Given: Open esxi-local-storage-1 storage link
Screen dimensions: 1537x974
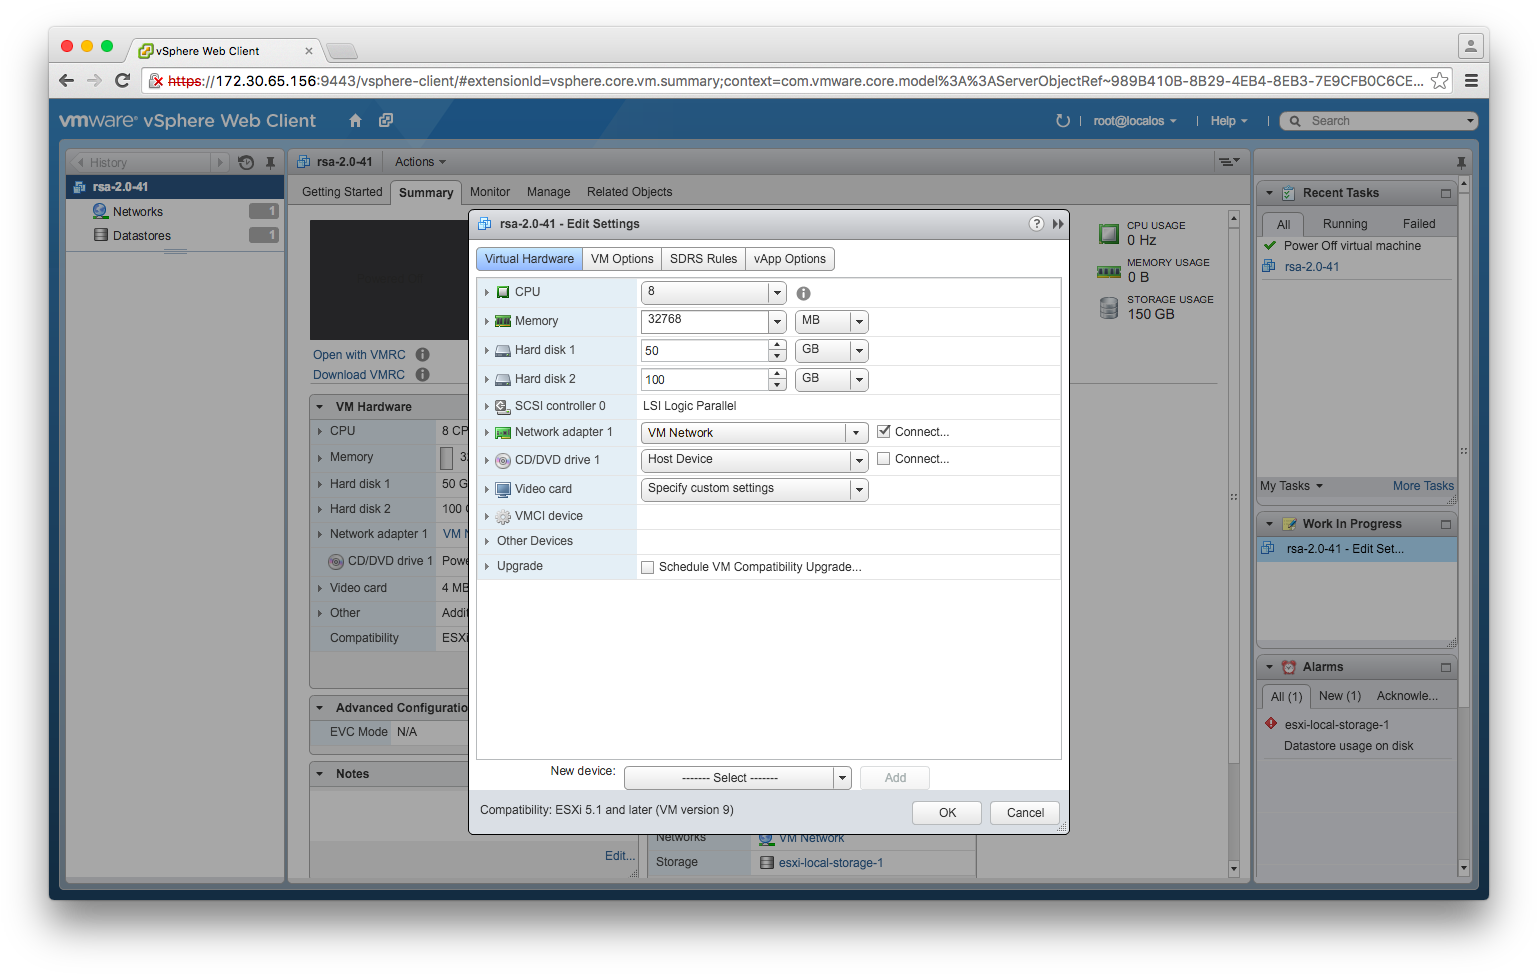Looking at the screenshot, I should tap(831, 863).
